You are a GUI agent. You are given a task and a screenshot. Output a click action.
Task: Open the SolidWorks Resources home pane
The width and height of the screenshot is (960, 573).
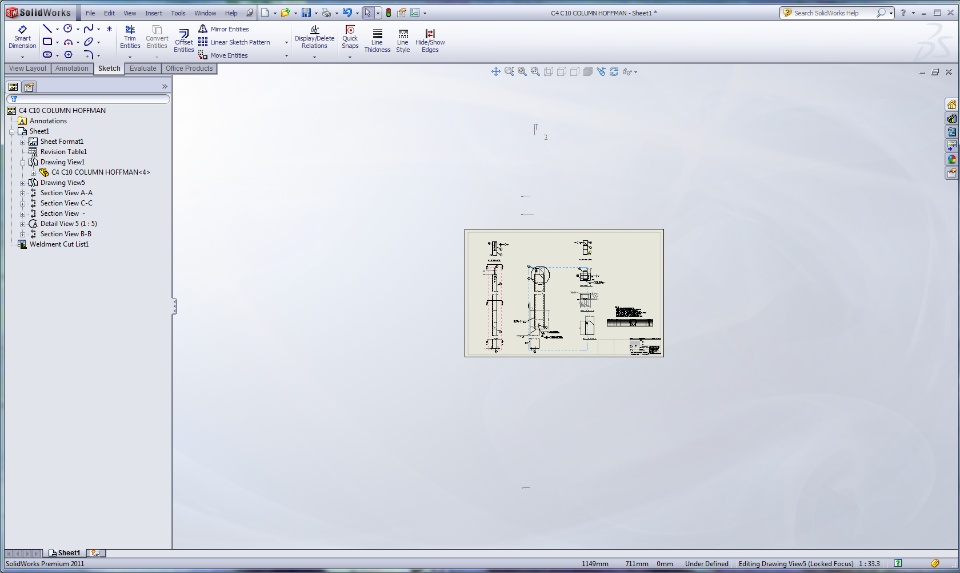click(951, 105)
